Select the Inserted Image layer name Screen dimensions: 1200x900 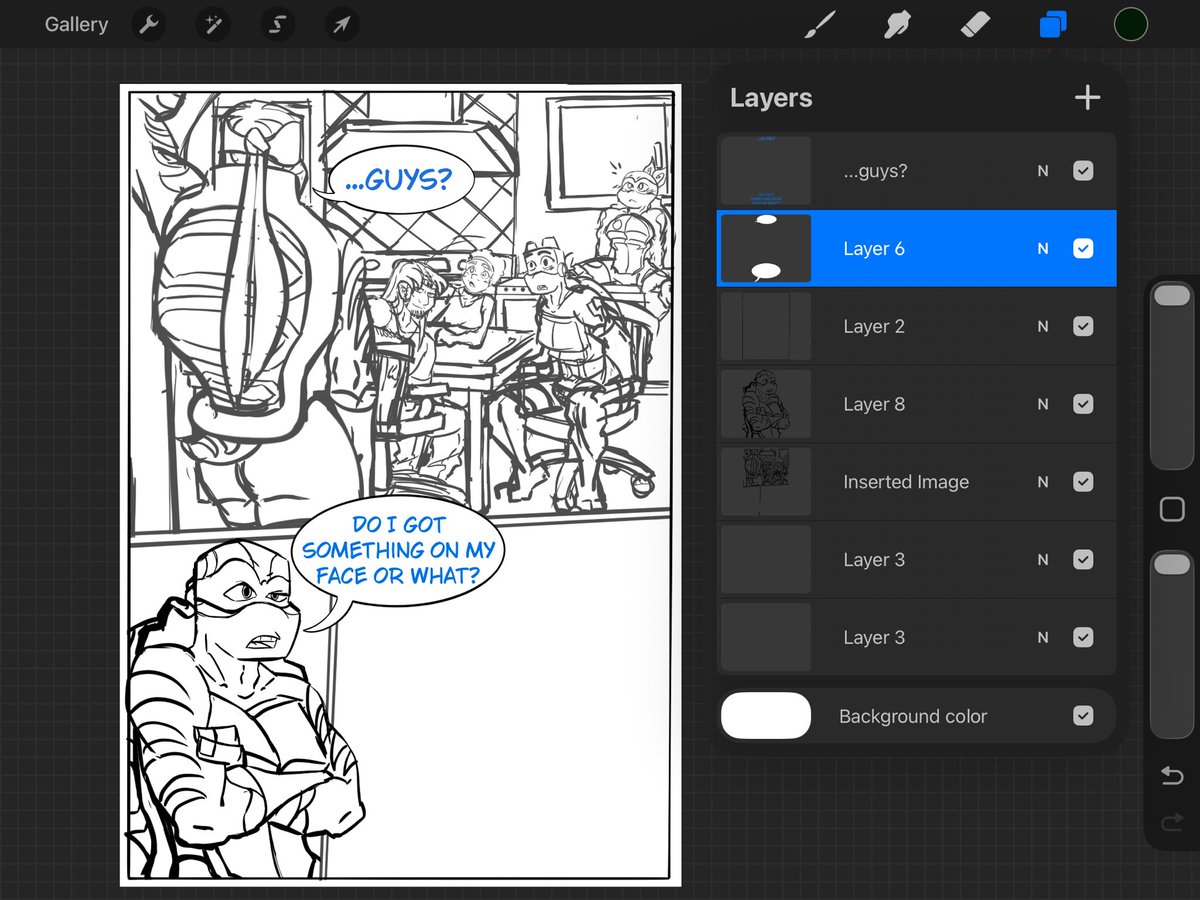pos(906,482)
